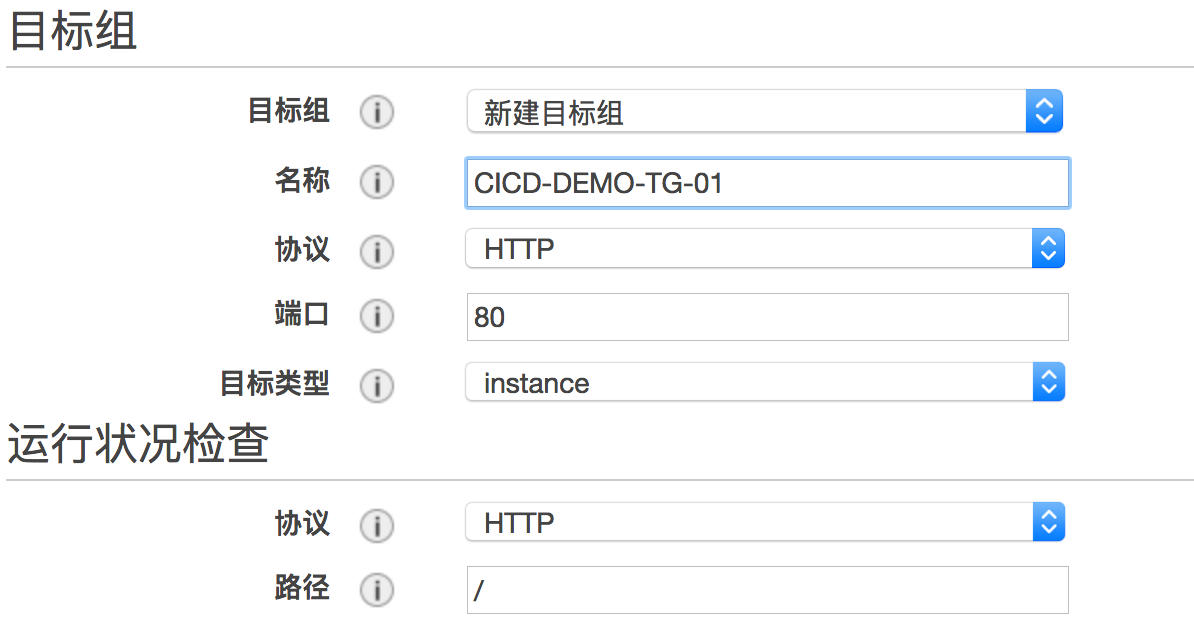
Task: Show info for 协议 under 运行状况检查
Action: tap(377, 525)
